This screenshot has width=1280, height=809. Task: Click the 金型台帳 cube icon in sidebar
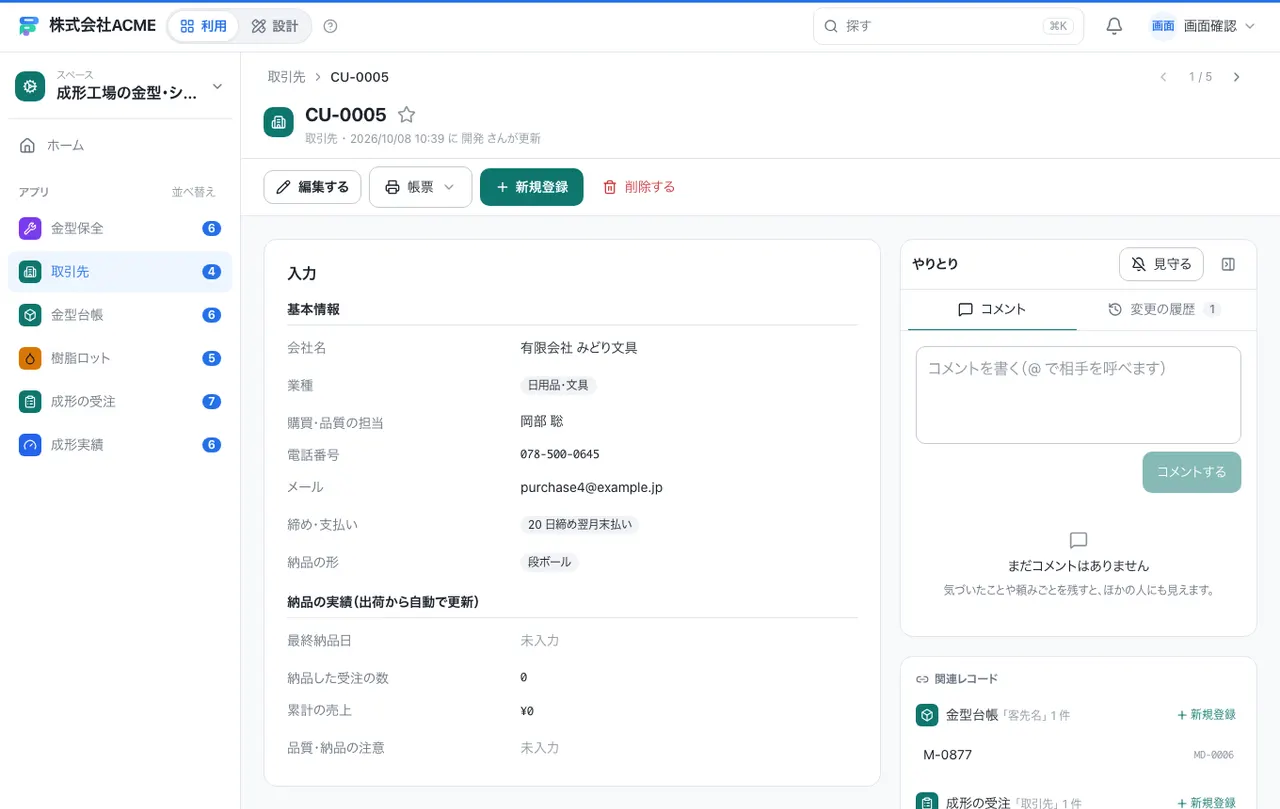tap(30, 315)
